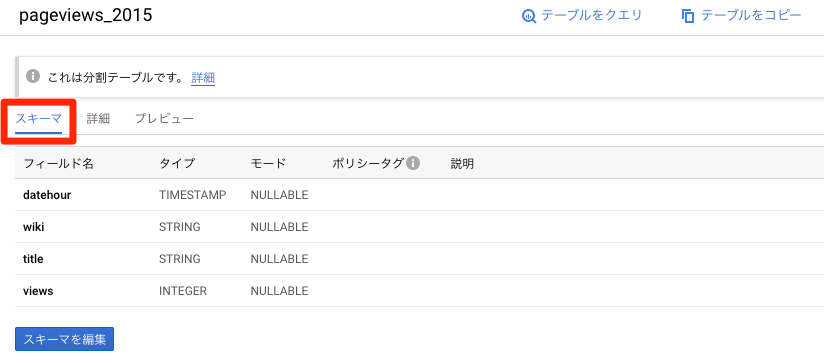Click the スキーマを編集 button
The height and width of the screenshot is (363, 824).
click(65, 340)
